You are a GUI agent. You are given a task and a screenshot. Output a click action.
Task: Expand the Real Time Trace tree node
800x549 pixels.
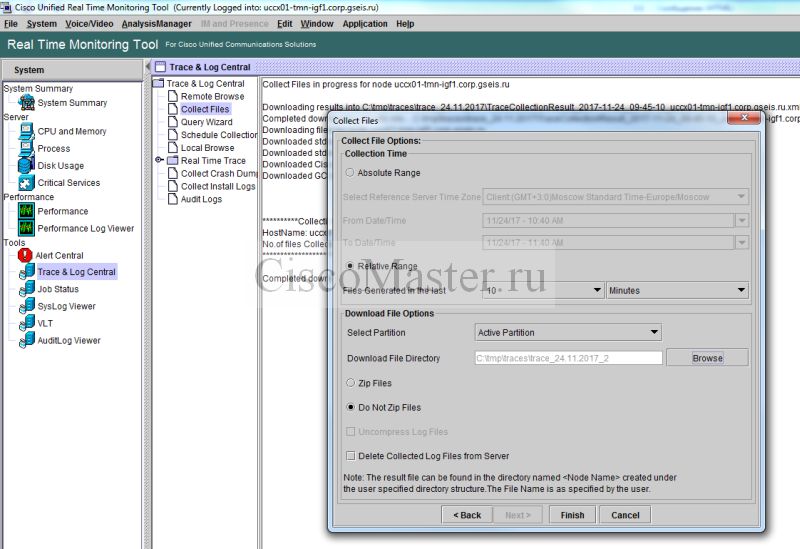[x=159, y=160]
